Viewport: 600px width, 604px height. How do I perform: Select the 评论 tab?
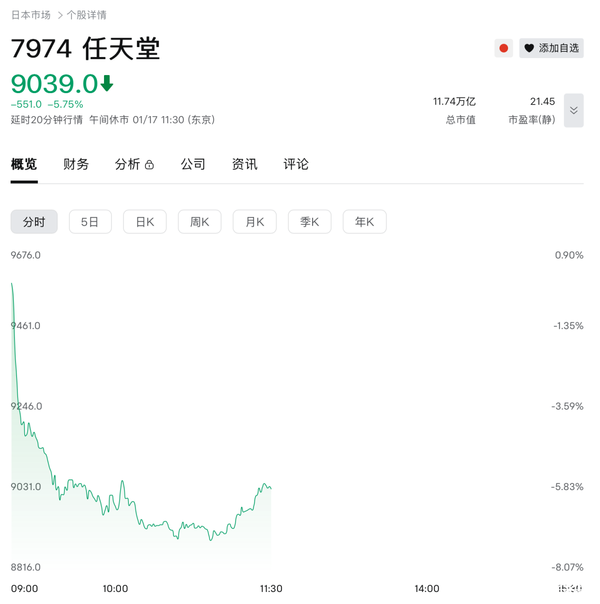tap(296, 164)
